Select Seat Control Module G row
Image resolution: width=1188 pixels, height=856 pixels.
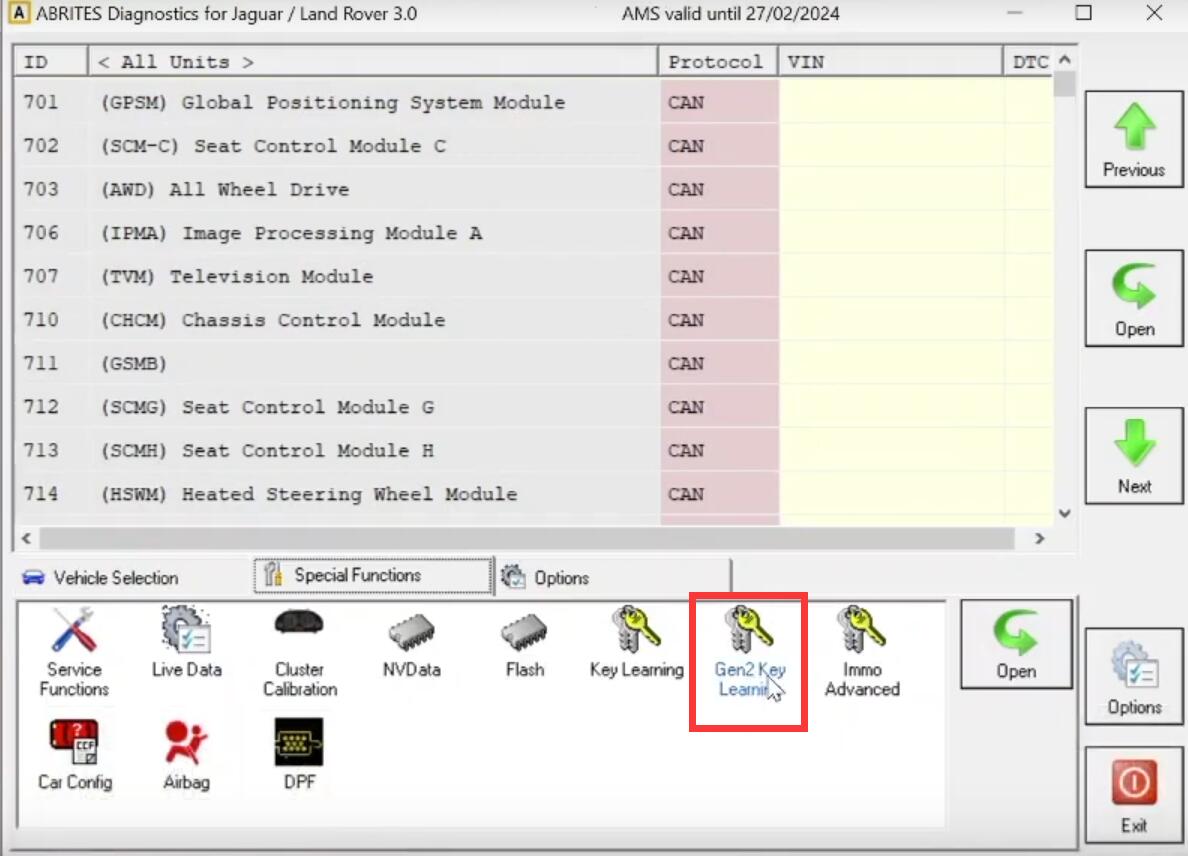tap(533, 407)
